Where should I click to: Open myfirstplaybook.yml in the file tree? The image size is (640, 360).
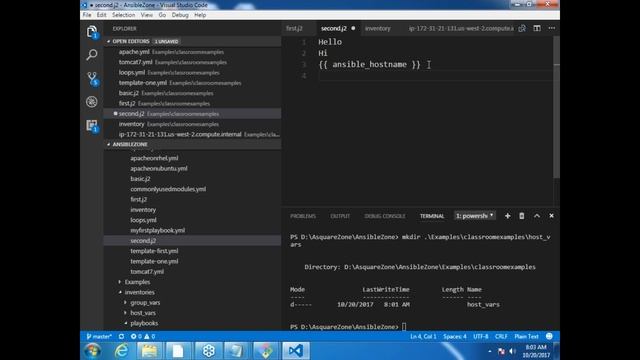193,230
